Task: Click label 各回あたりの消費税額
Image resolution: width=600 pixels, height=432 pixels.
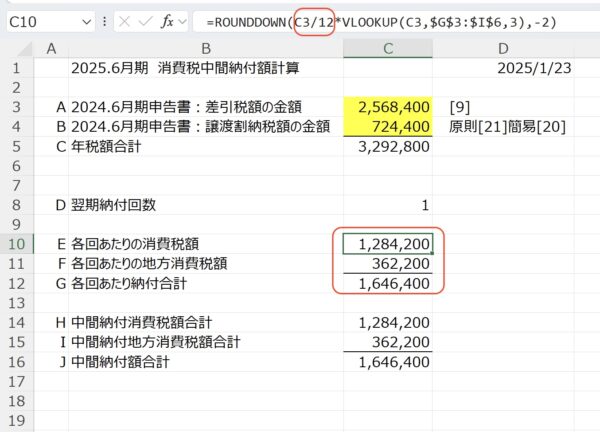Action: [135, 244]
